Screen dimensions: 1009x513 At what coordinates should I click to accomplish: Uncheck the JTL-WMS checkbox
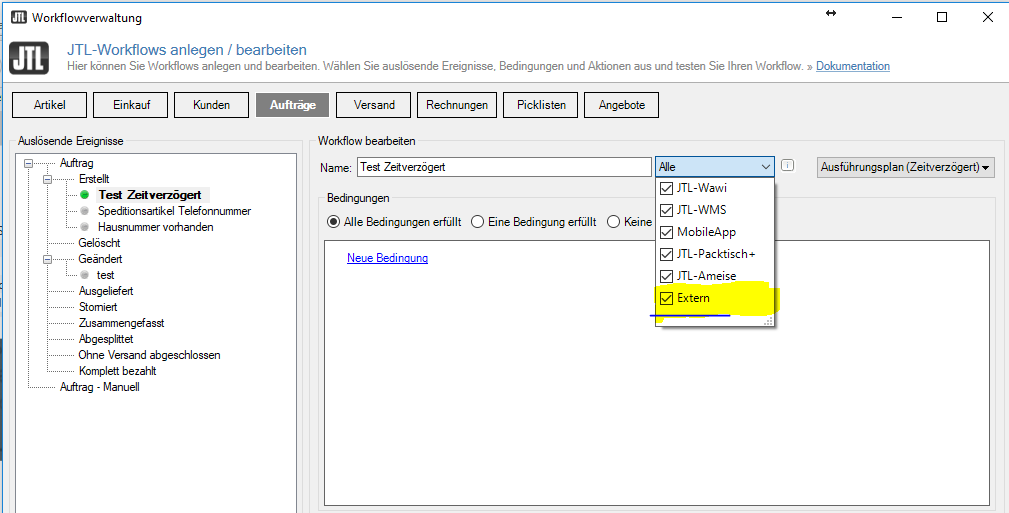click(666, 210)
